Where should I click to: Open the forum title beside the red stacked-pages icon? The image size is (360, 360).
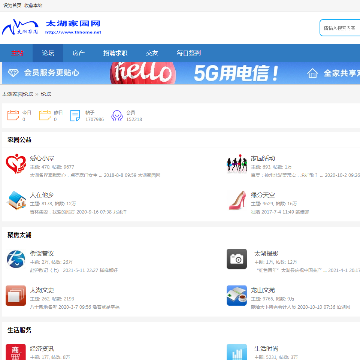[x=42, y=290]
